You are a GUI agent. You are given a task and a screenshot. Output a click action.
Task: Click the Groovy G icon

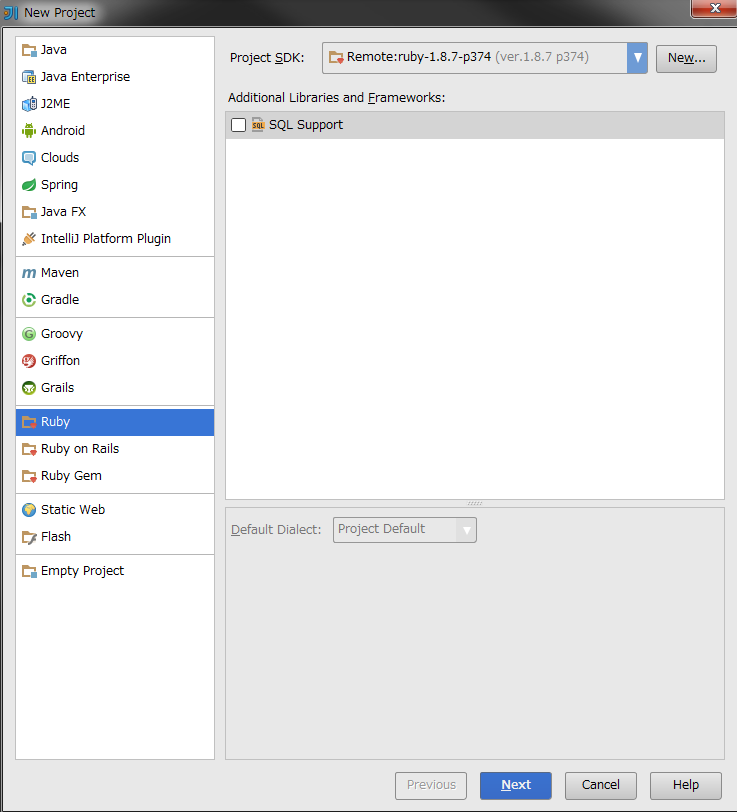(x=29, y=334)
